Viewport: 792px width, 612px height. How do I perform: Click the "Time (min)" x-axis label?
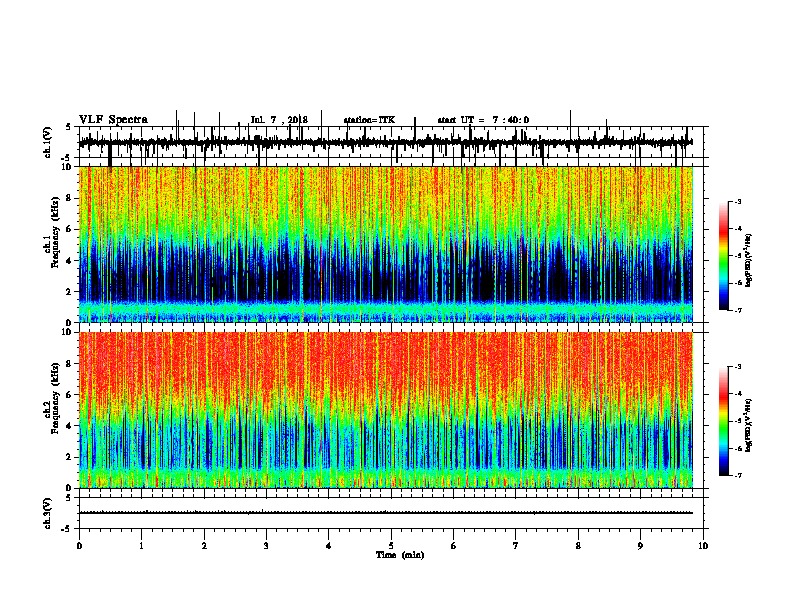point(400,555)
